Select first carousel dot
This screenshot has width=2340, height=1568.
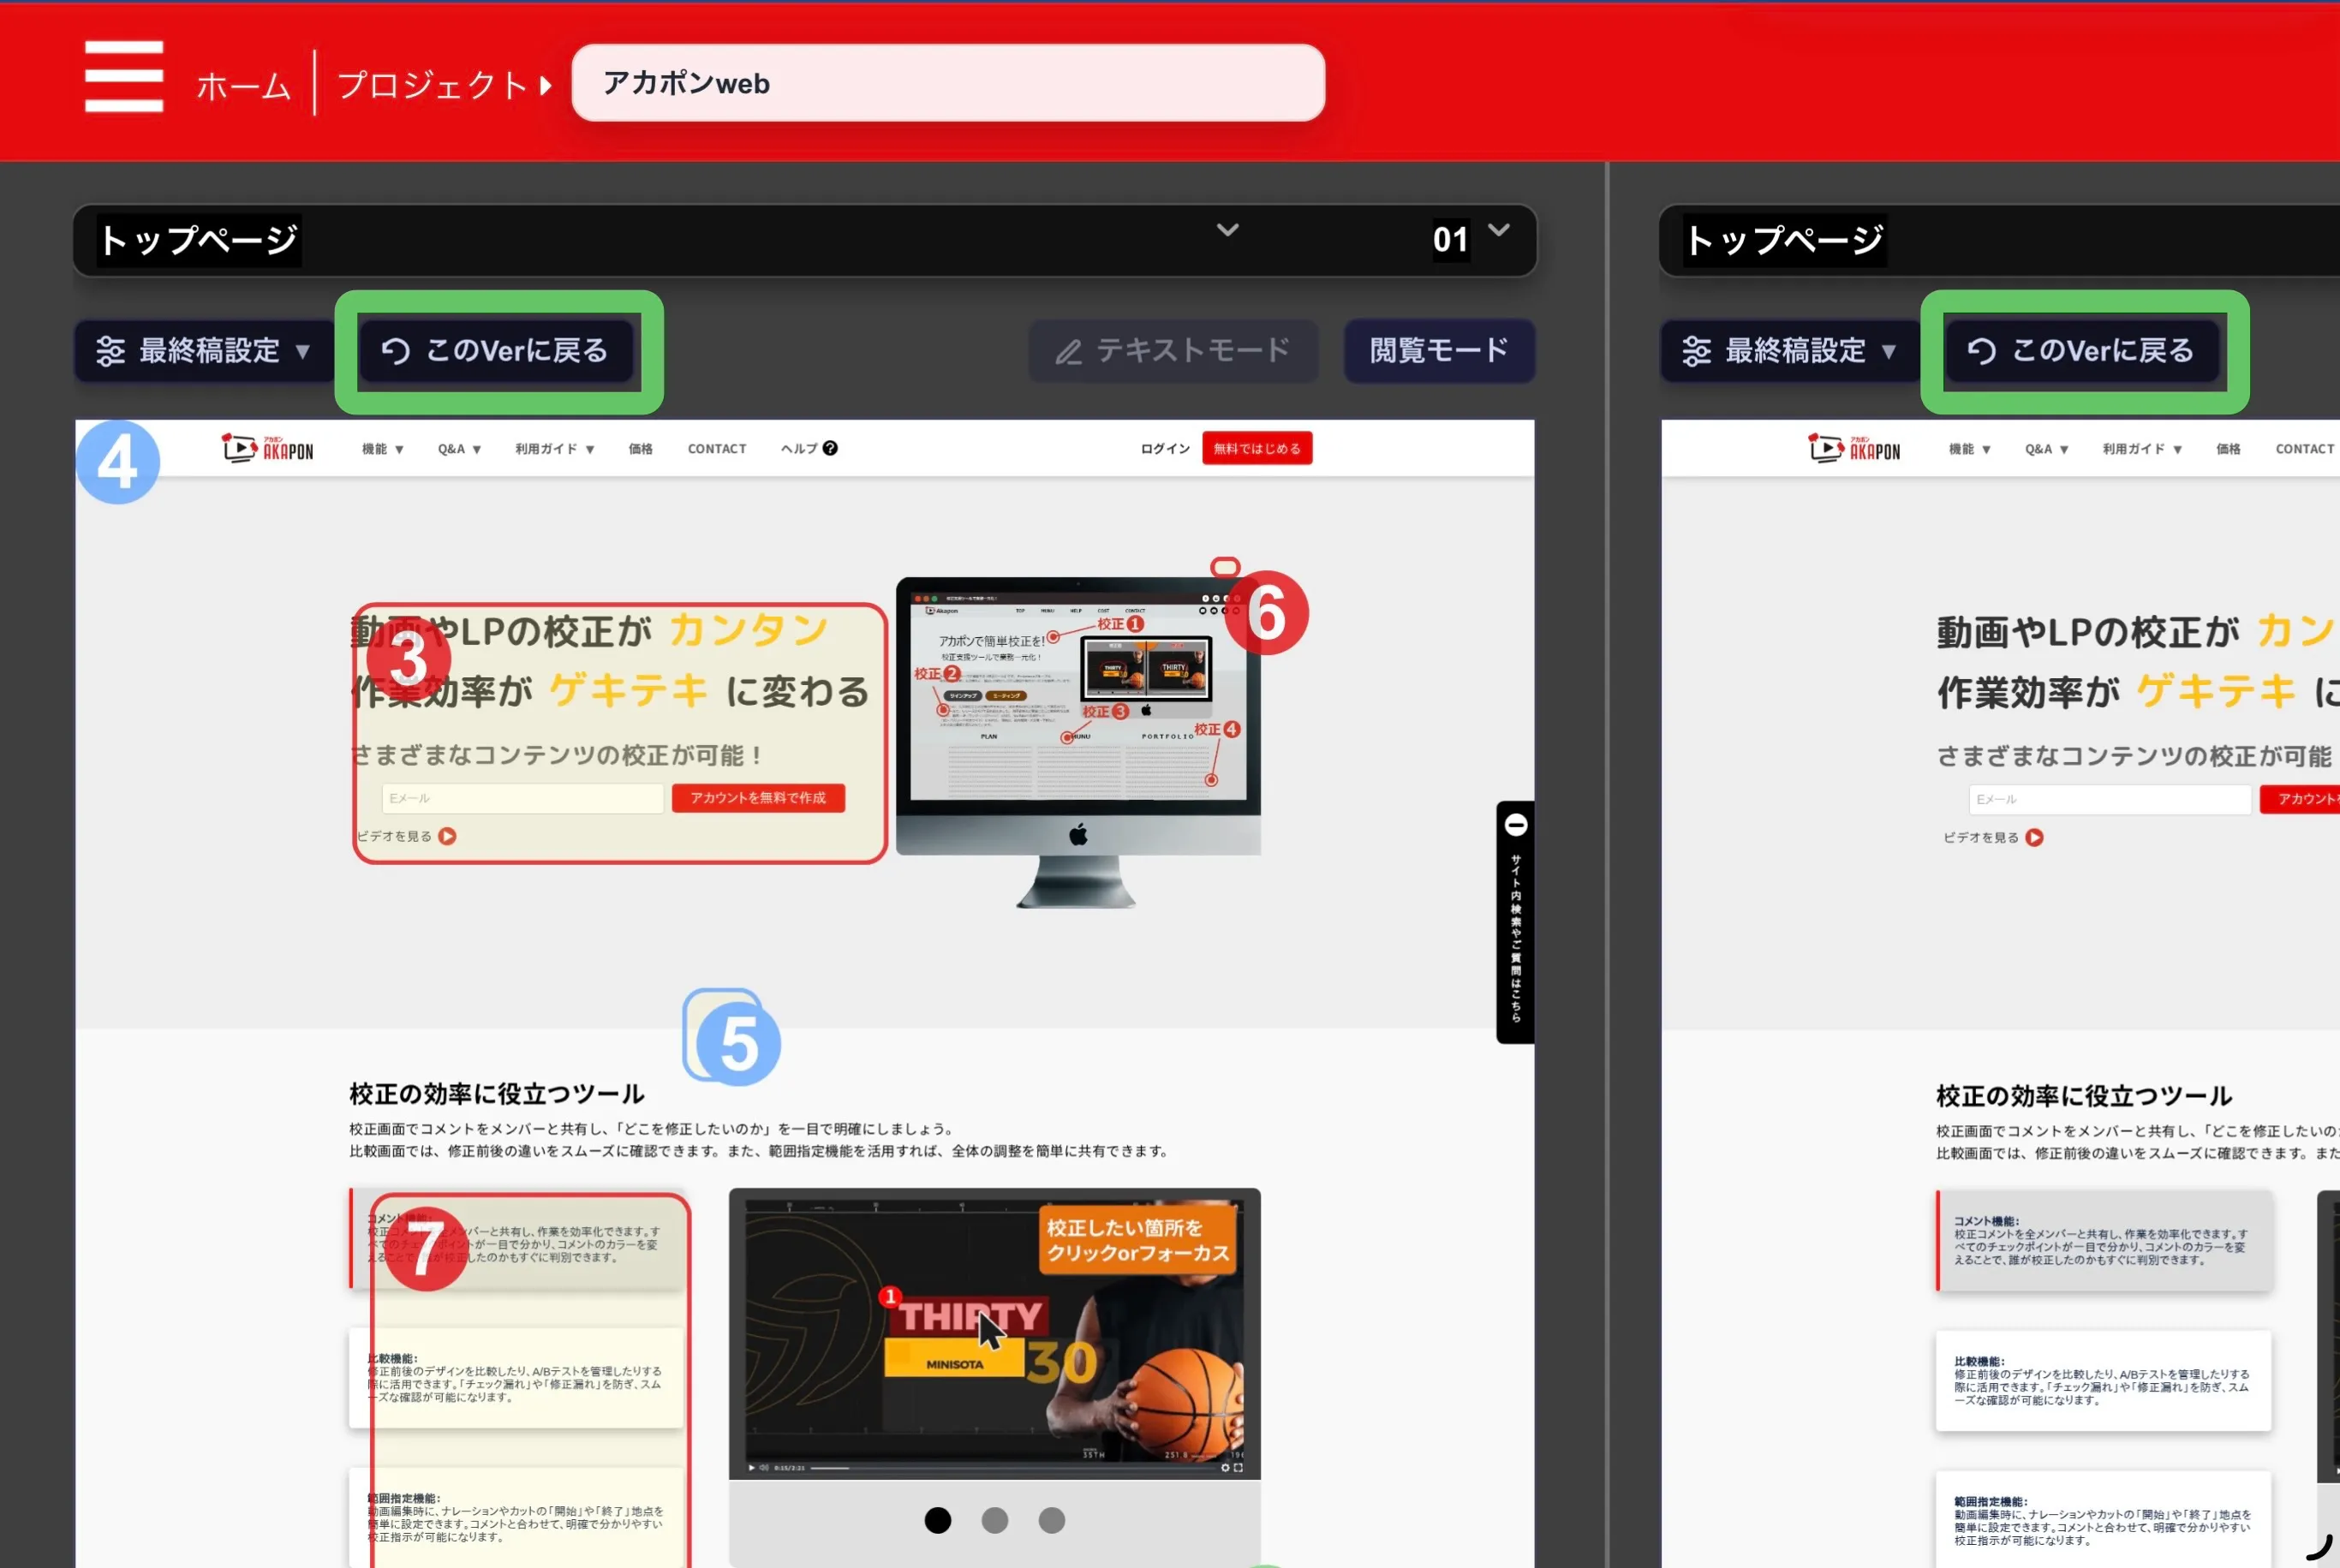pyautogui.click(x=938, y=1520)
